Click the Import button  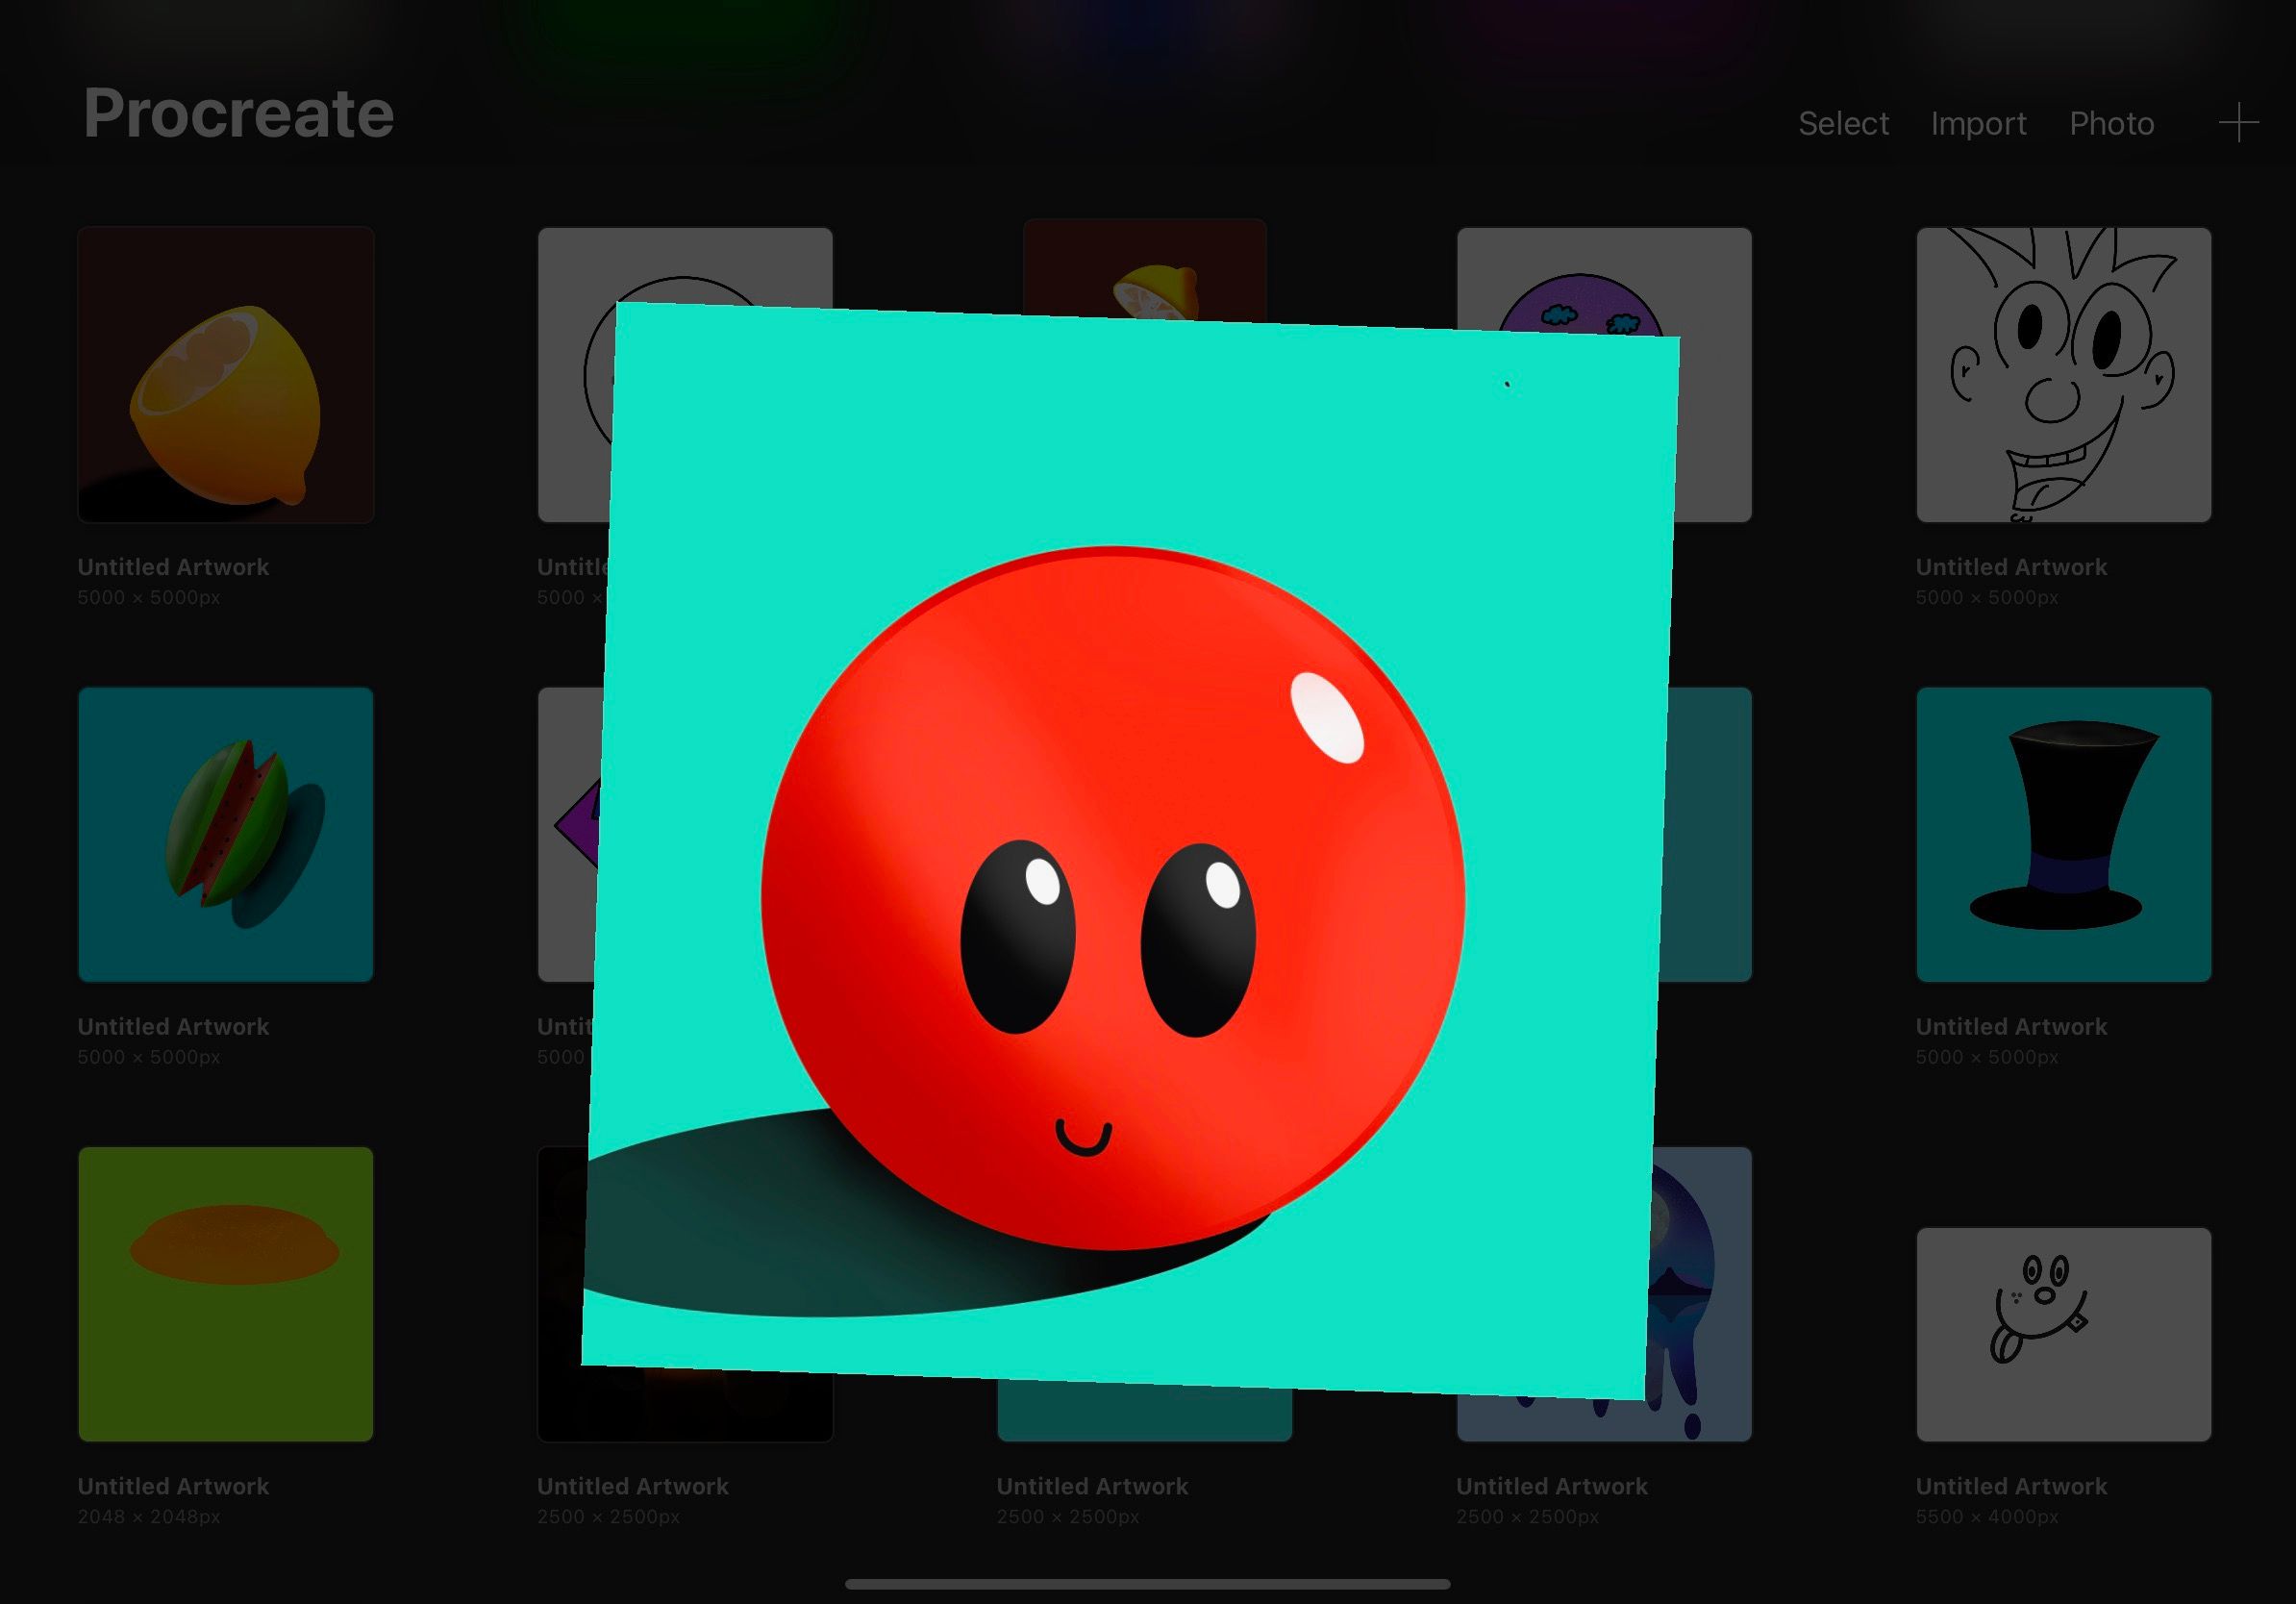(1979, 122)
